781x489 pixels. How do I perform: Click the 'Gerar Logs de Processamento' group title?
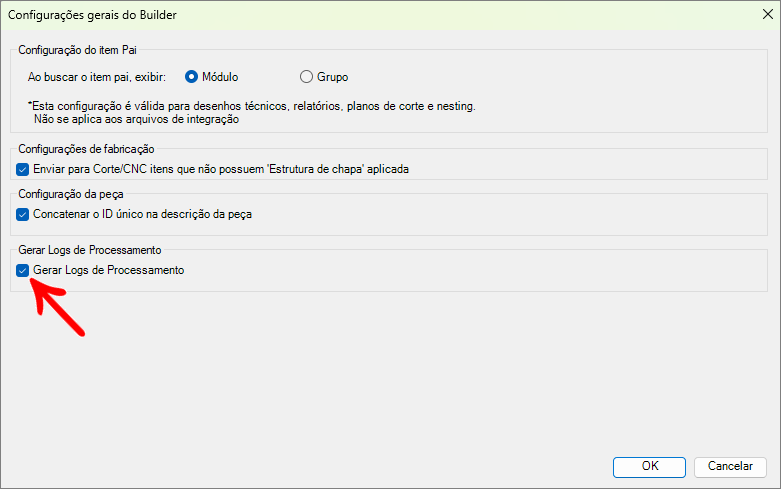click(90, 249)
